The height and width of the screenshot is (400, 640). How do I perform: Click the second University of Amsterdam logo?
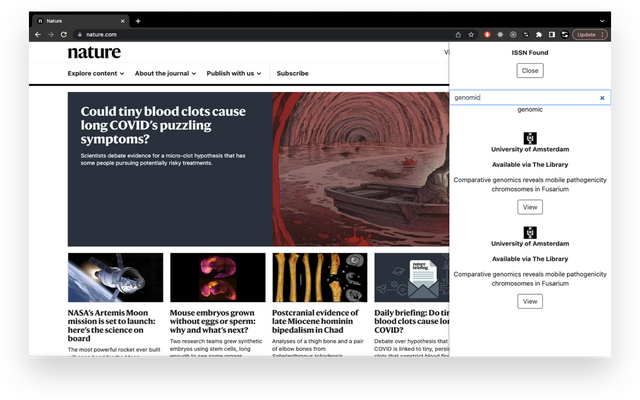coord(530,232)
